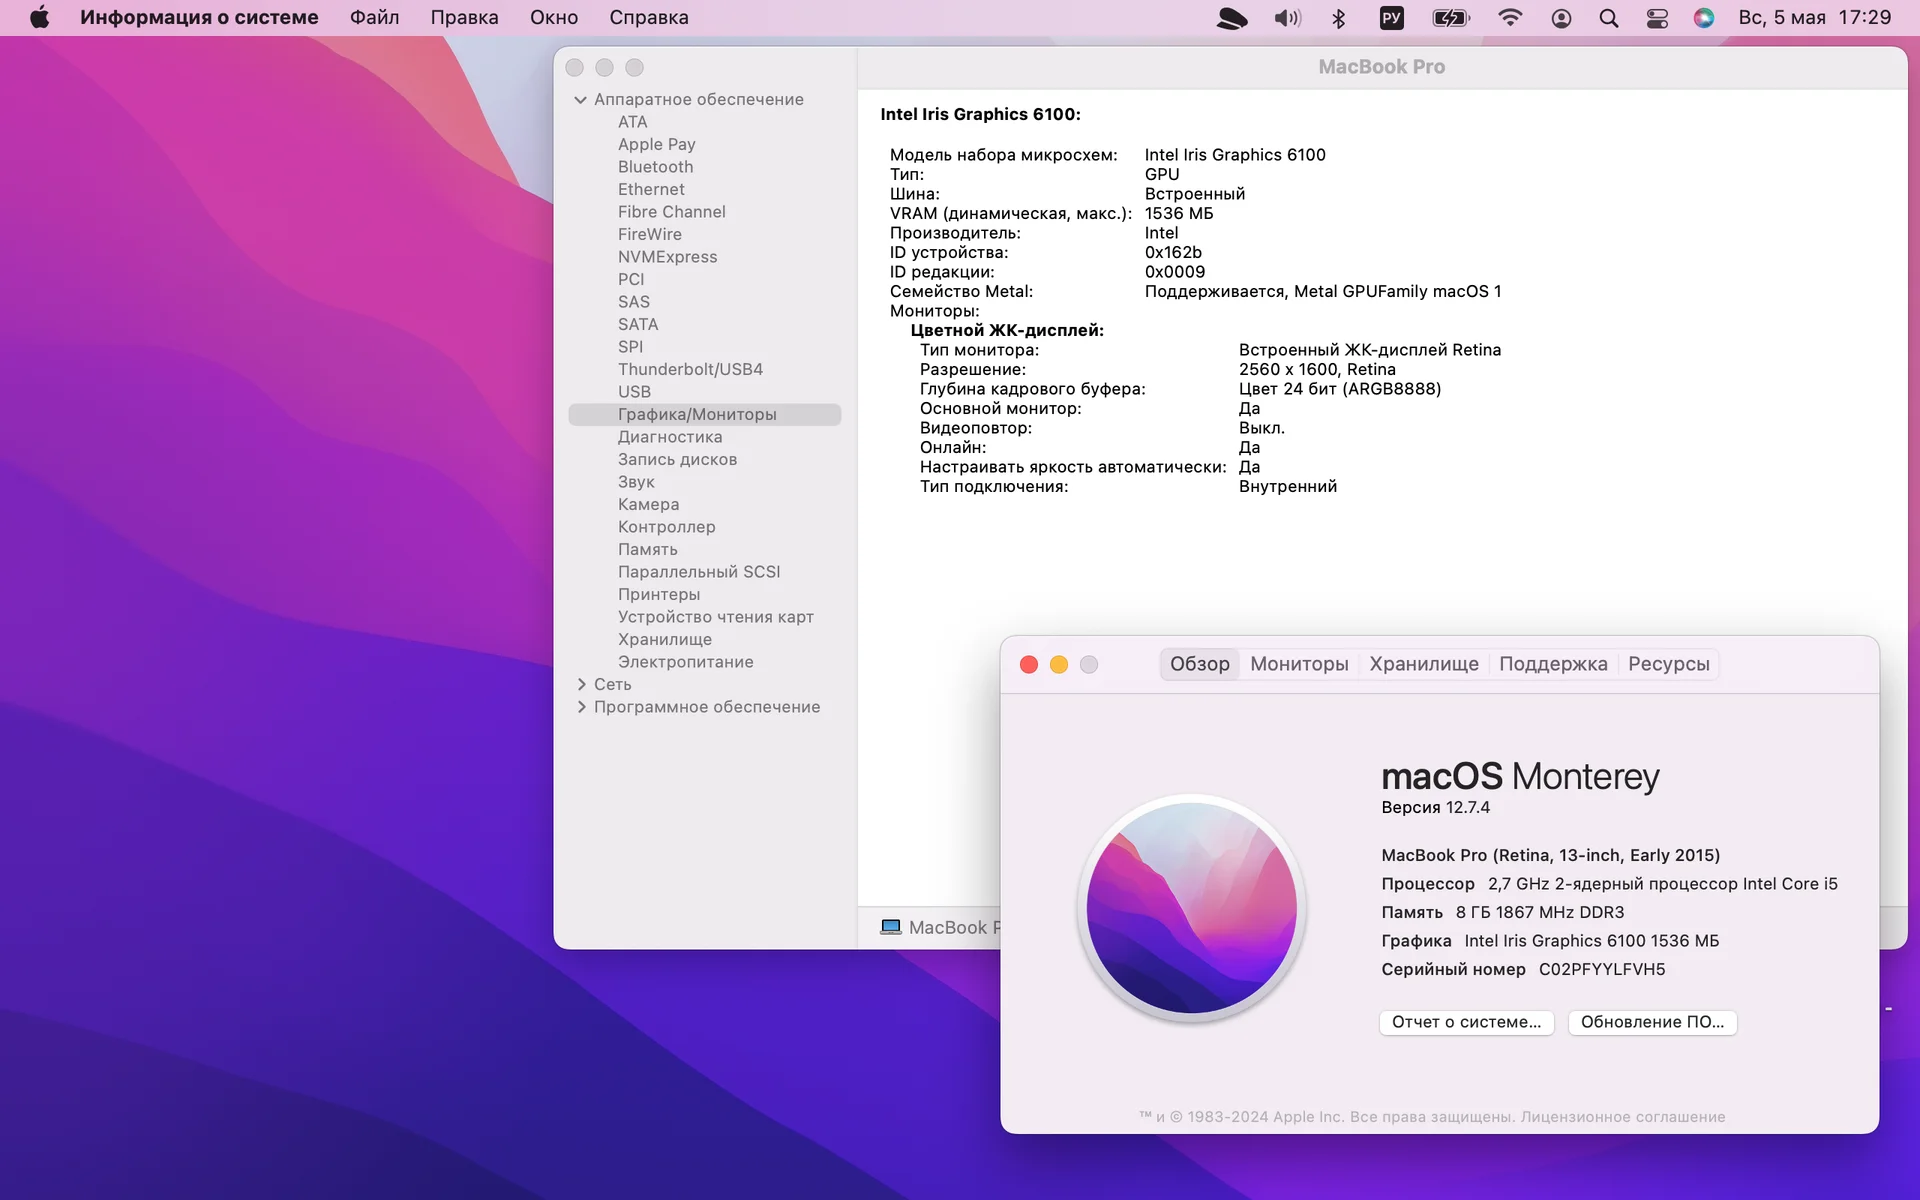Open the Bluetooth menu bar icon

click(1339, 18)
